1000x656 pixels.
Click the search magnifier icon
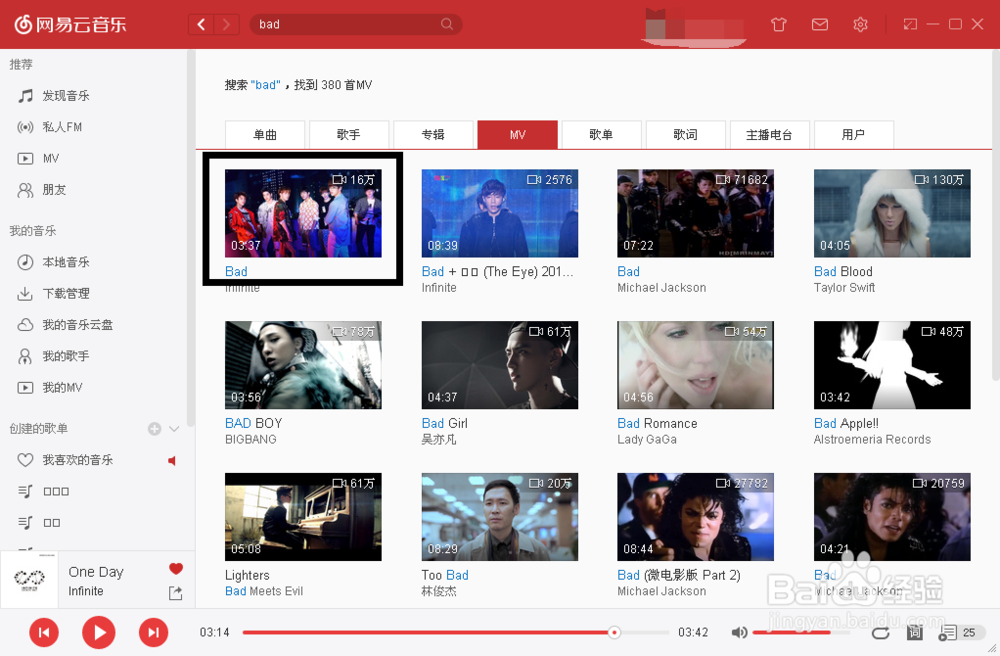click(x=446, y=24)
